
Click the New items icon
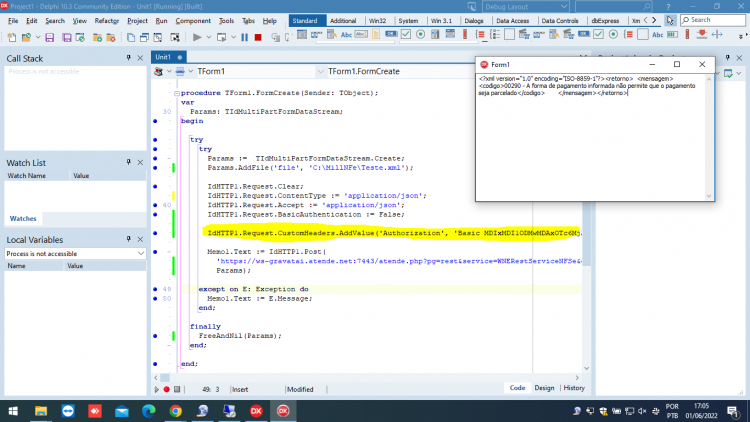tap(11, 37)
